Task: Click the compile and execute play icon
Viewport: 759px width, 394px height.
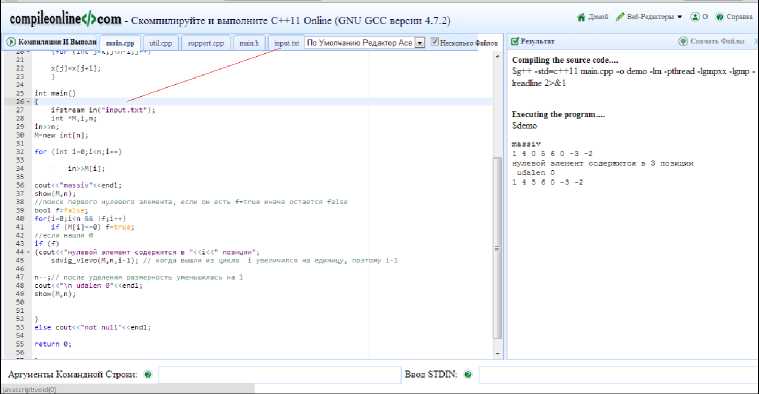Action: click(x=11, y=42)
